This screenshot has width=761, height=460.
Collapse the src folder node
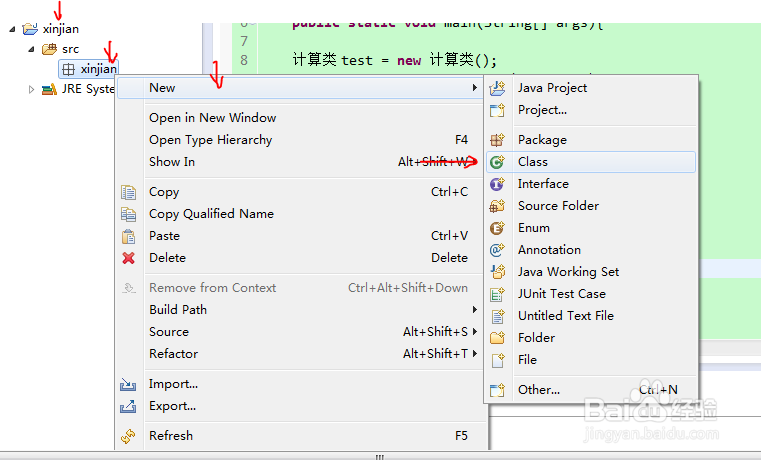point(31,49)
